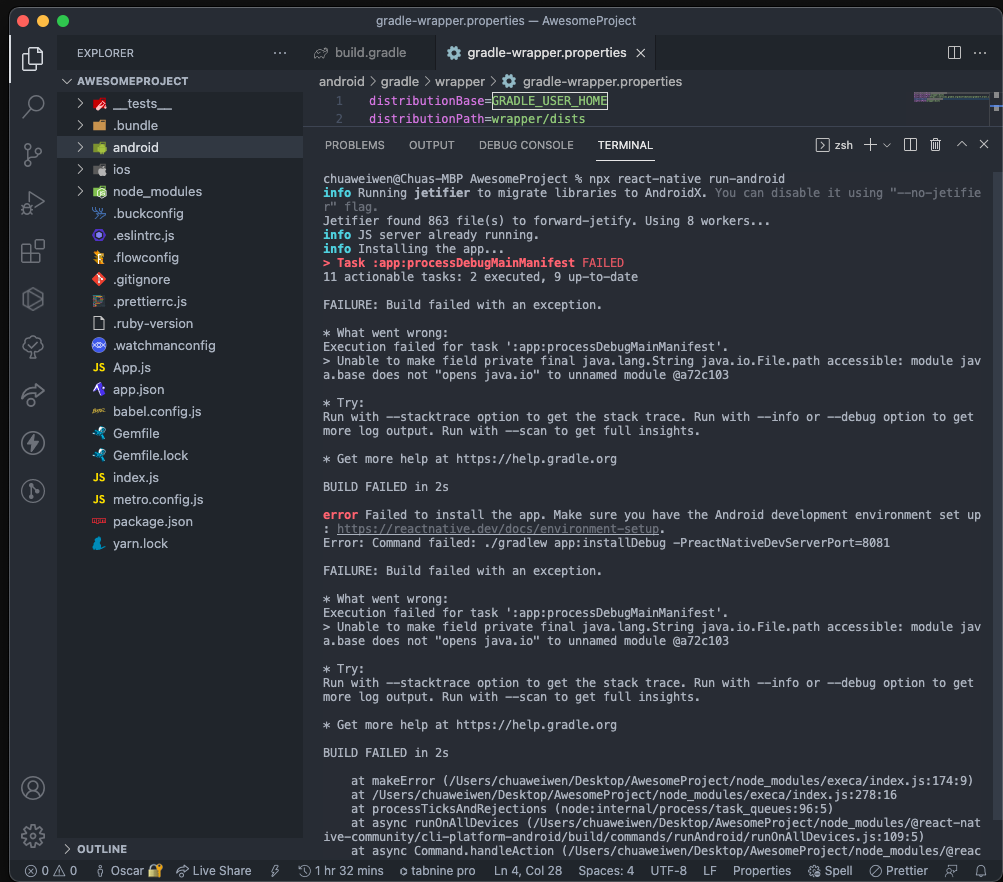1003x882 pixels.
Task: Switch to OUTPUT panel tab
Action: click(431, 145)
